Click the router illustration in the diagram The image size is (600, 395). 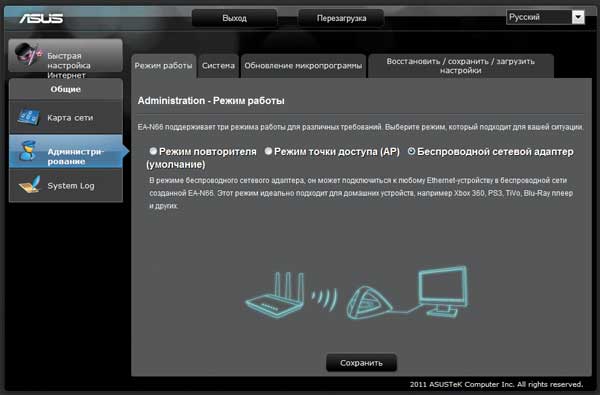(x=275, y=295)
